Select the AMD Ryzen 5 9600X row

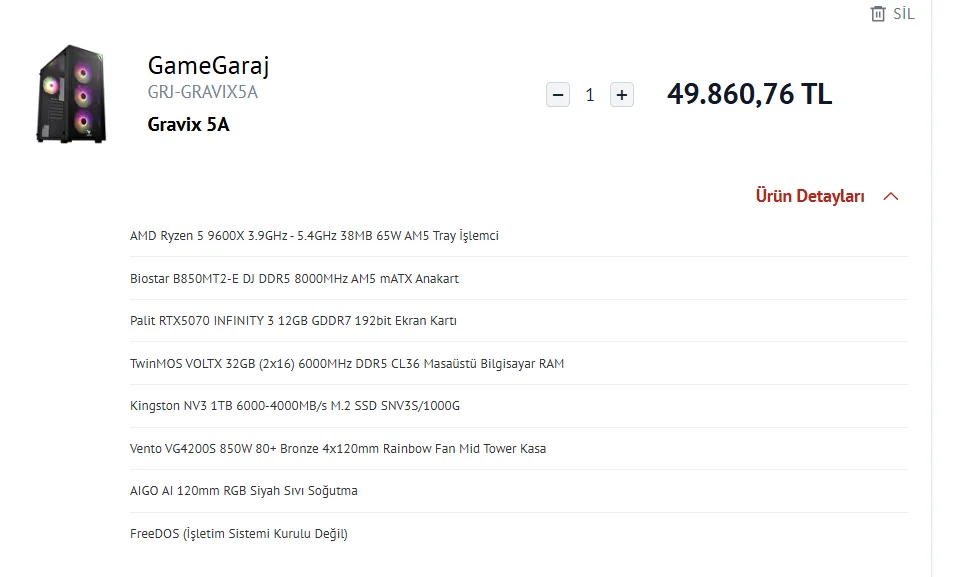click(x=314, y=236)
